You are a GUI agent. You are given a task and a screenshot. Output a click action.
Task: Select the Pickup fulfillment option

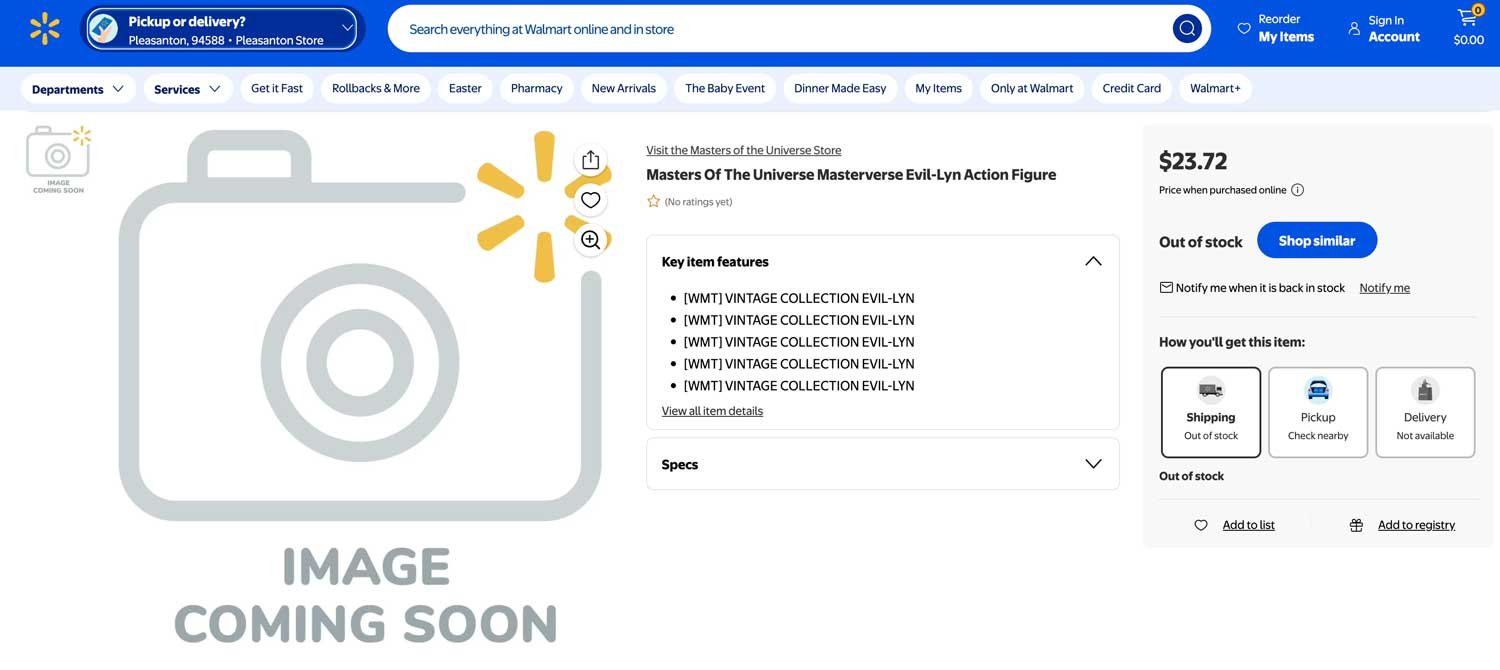(1317, 412)
